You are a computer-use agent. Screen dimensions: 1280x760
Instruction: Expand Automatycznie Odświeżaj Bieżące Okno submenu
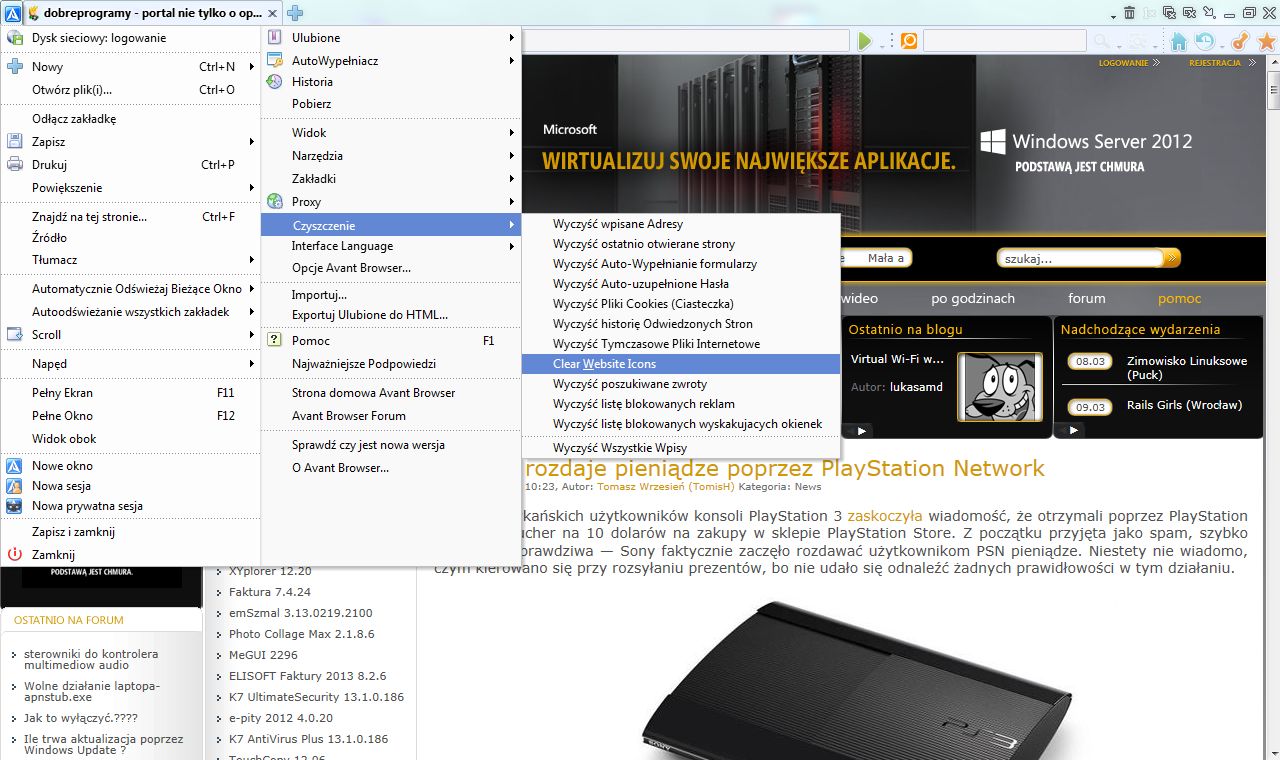[x=130, y=289]
